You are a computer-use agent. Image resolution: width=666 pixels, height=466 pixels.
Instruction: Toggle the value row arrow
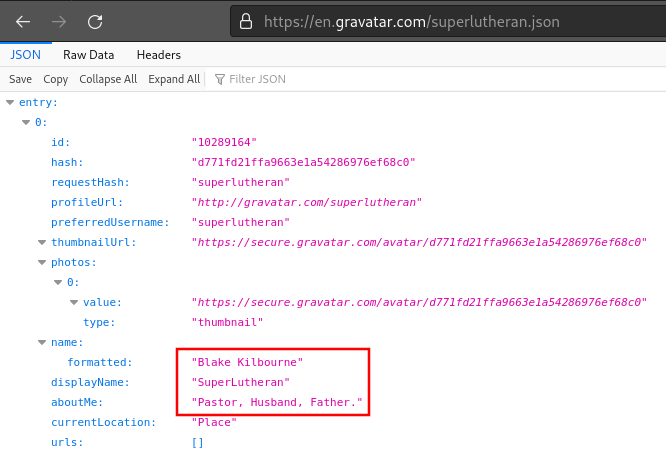point(74,302)
